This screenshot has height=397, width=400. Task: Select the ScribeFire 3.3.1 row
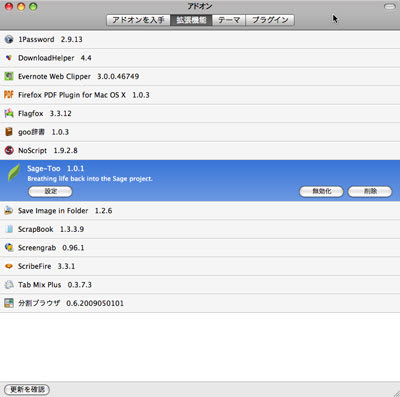point(200,266)
